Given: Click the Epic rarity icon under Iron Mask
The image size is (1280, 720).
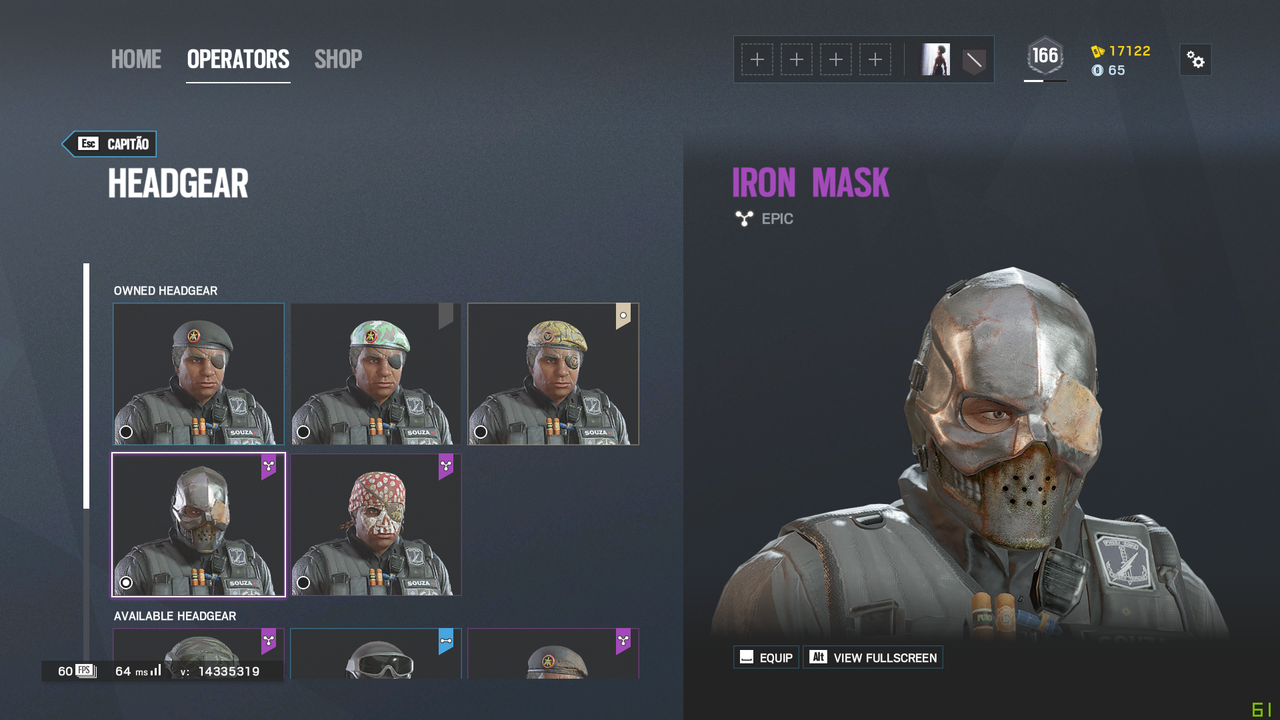Looking at the screenshot, I should [x=743, y=218].
